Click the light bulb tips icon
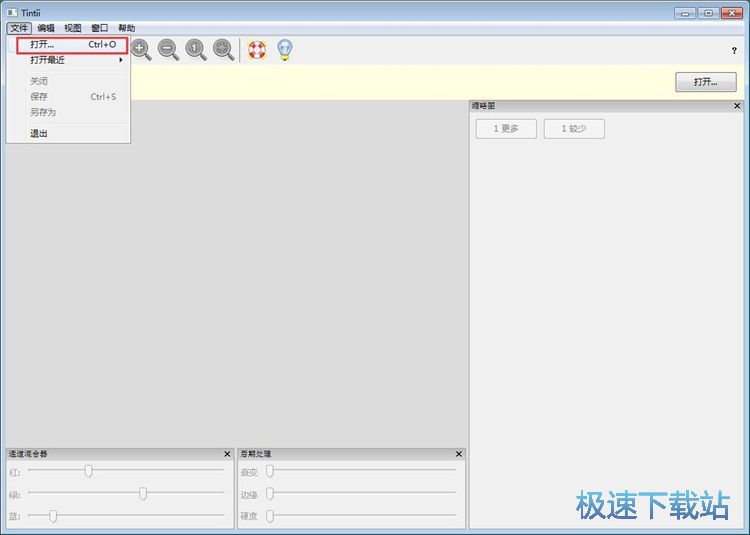 coord(285,50)
